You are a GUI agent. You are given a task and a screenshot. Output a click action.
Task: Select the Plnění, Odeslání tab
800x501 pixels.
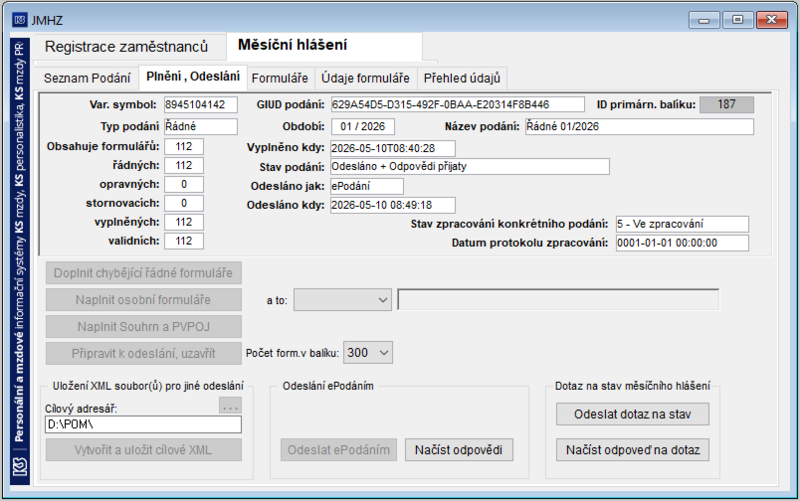(x=193, y=77)
